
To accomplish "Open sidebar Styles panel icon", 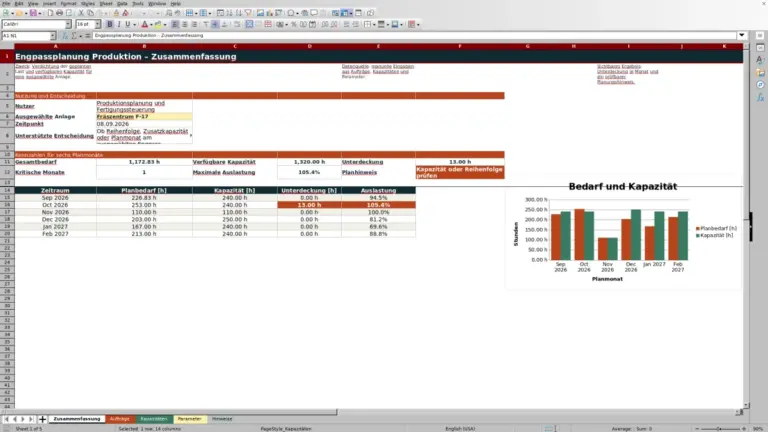I will point(760,60).
